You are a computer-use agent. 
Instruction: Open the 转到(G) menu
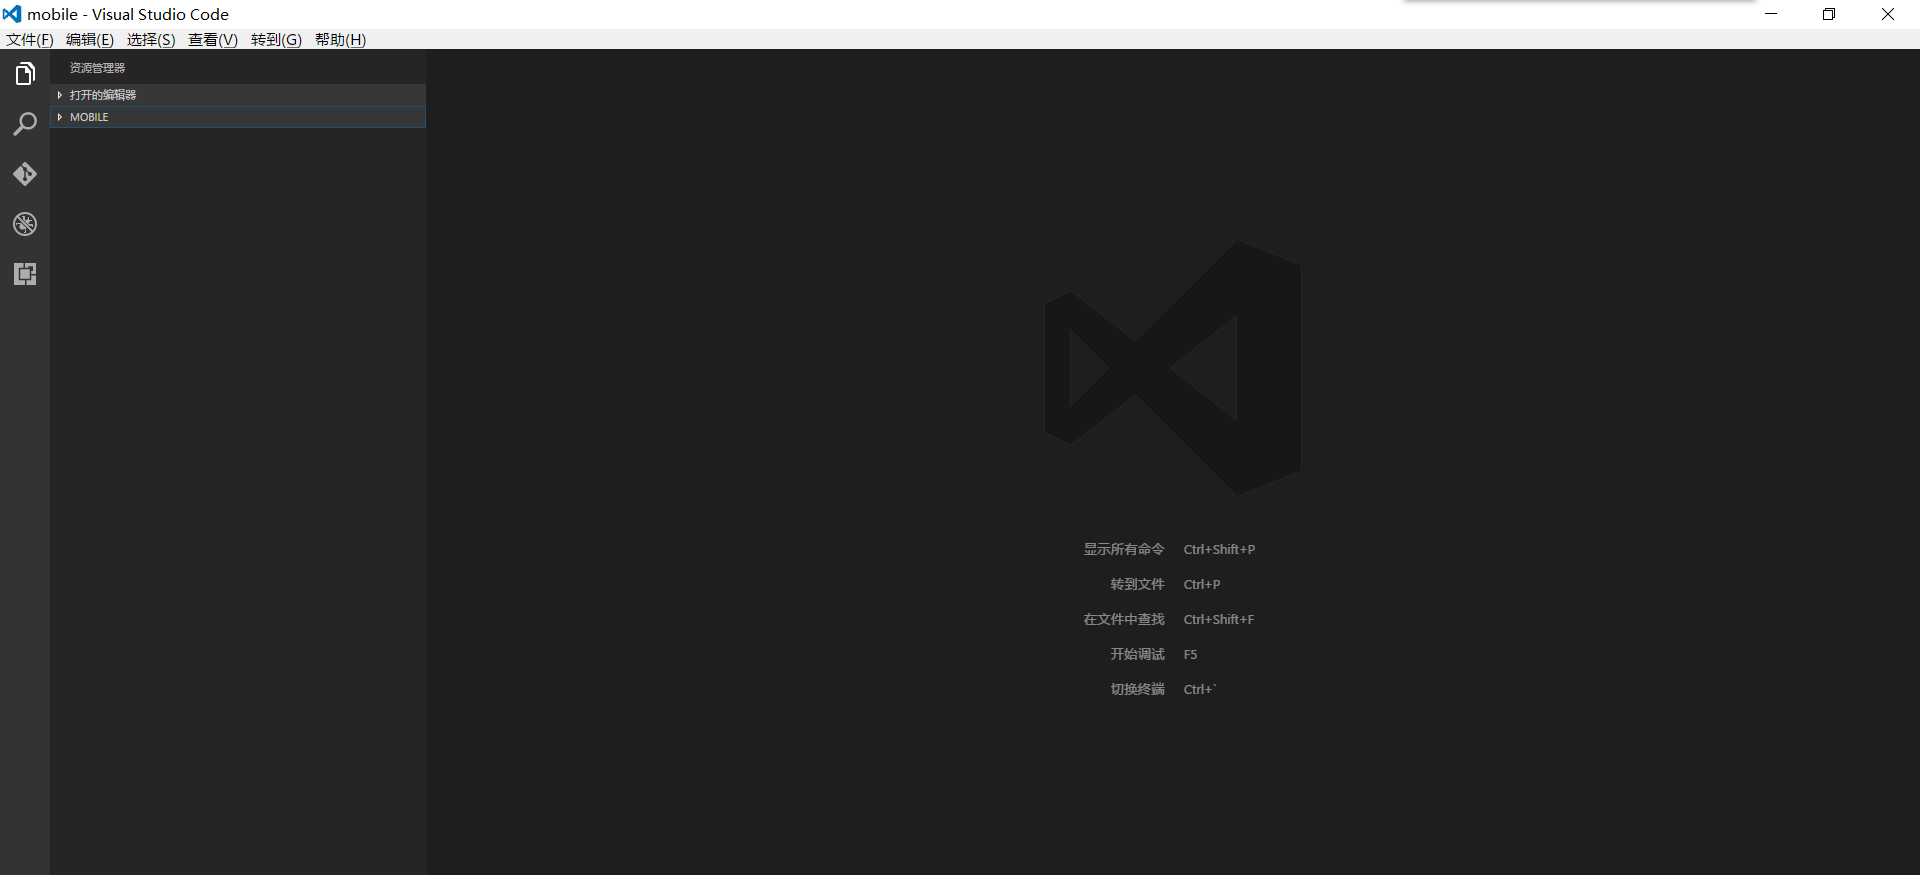coord(276,39)
